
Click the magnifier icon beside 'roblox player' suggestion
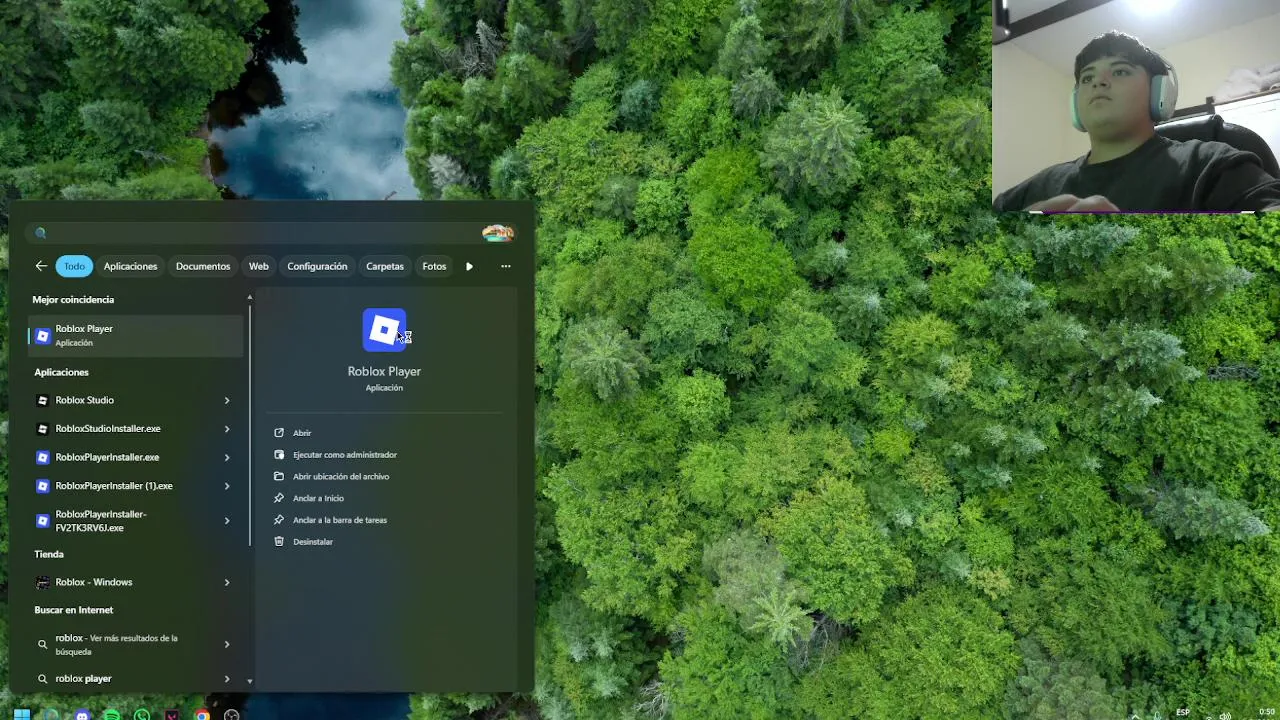(x=42, y=679)
